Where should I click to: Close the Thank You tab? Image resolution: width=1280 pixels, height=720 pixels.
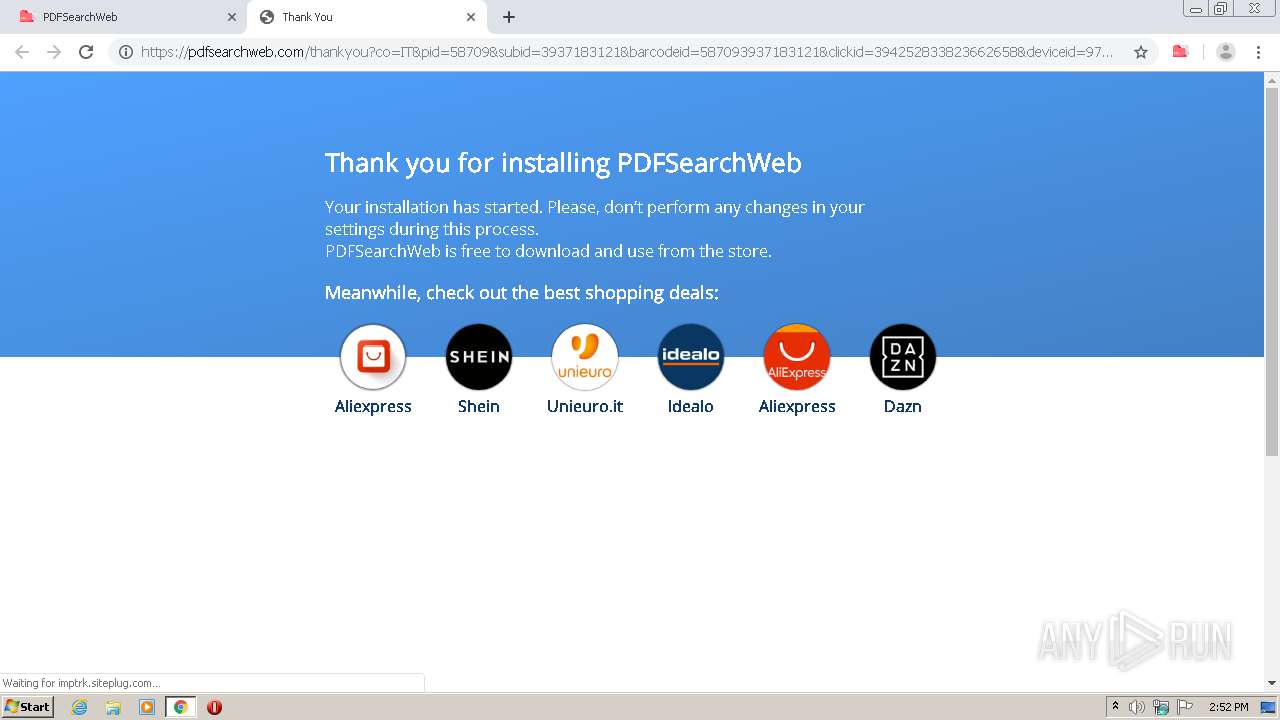click(x=471, y=17)
